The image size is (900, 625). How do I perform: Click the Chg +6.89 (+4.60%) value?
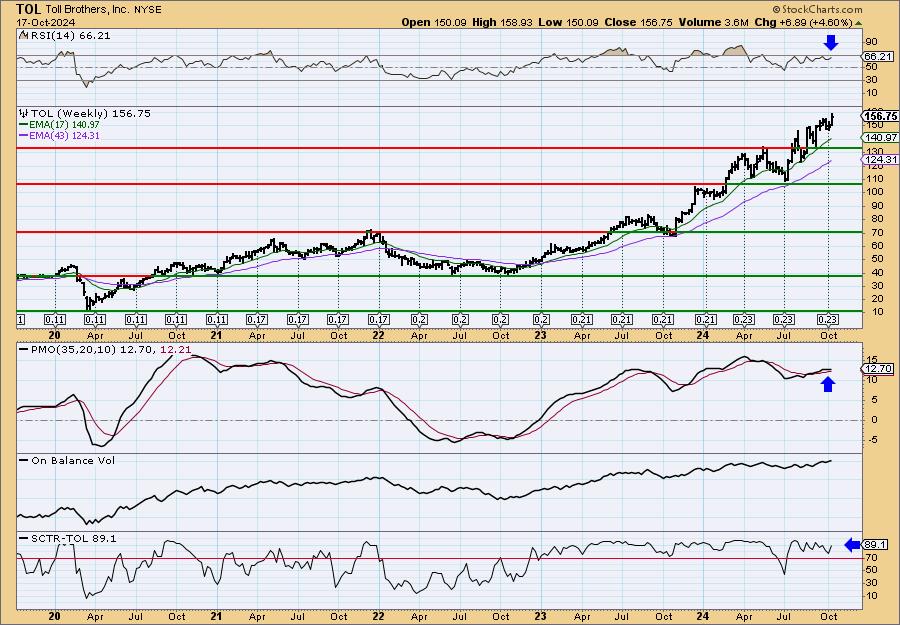803,22
